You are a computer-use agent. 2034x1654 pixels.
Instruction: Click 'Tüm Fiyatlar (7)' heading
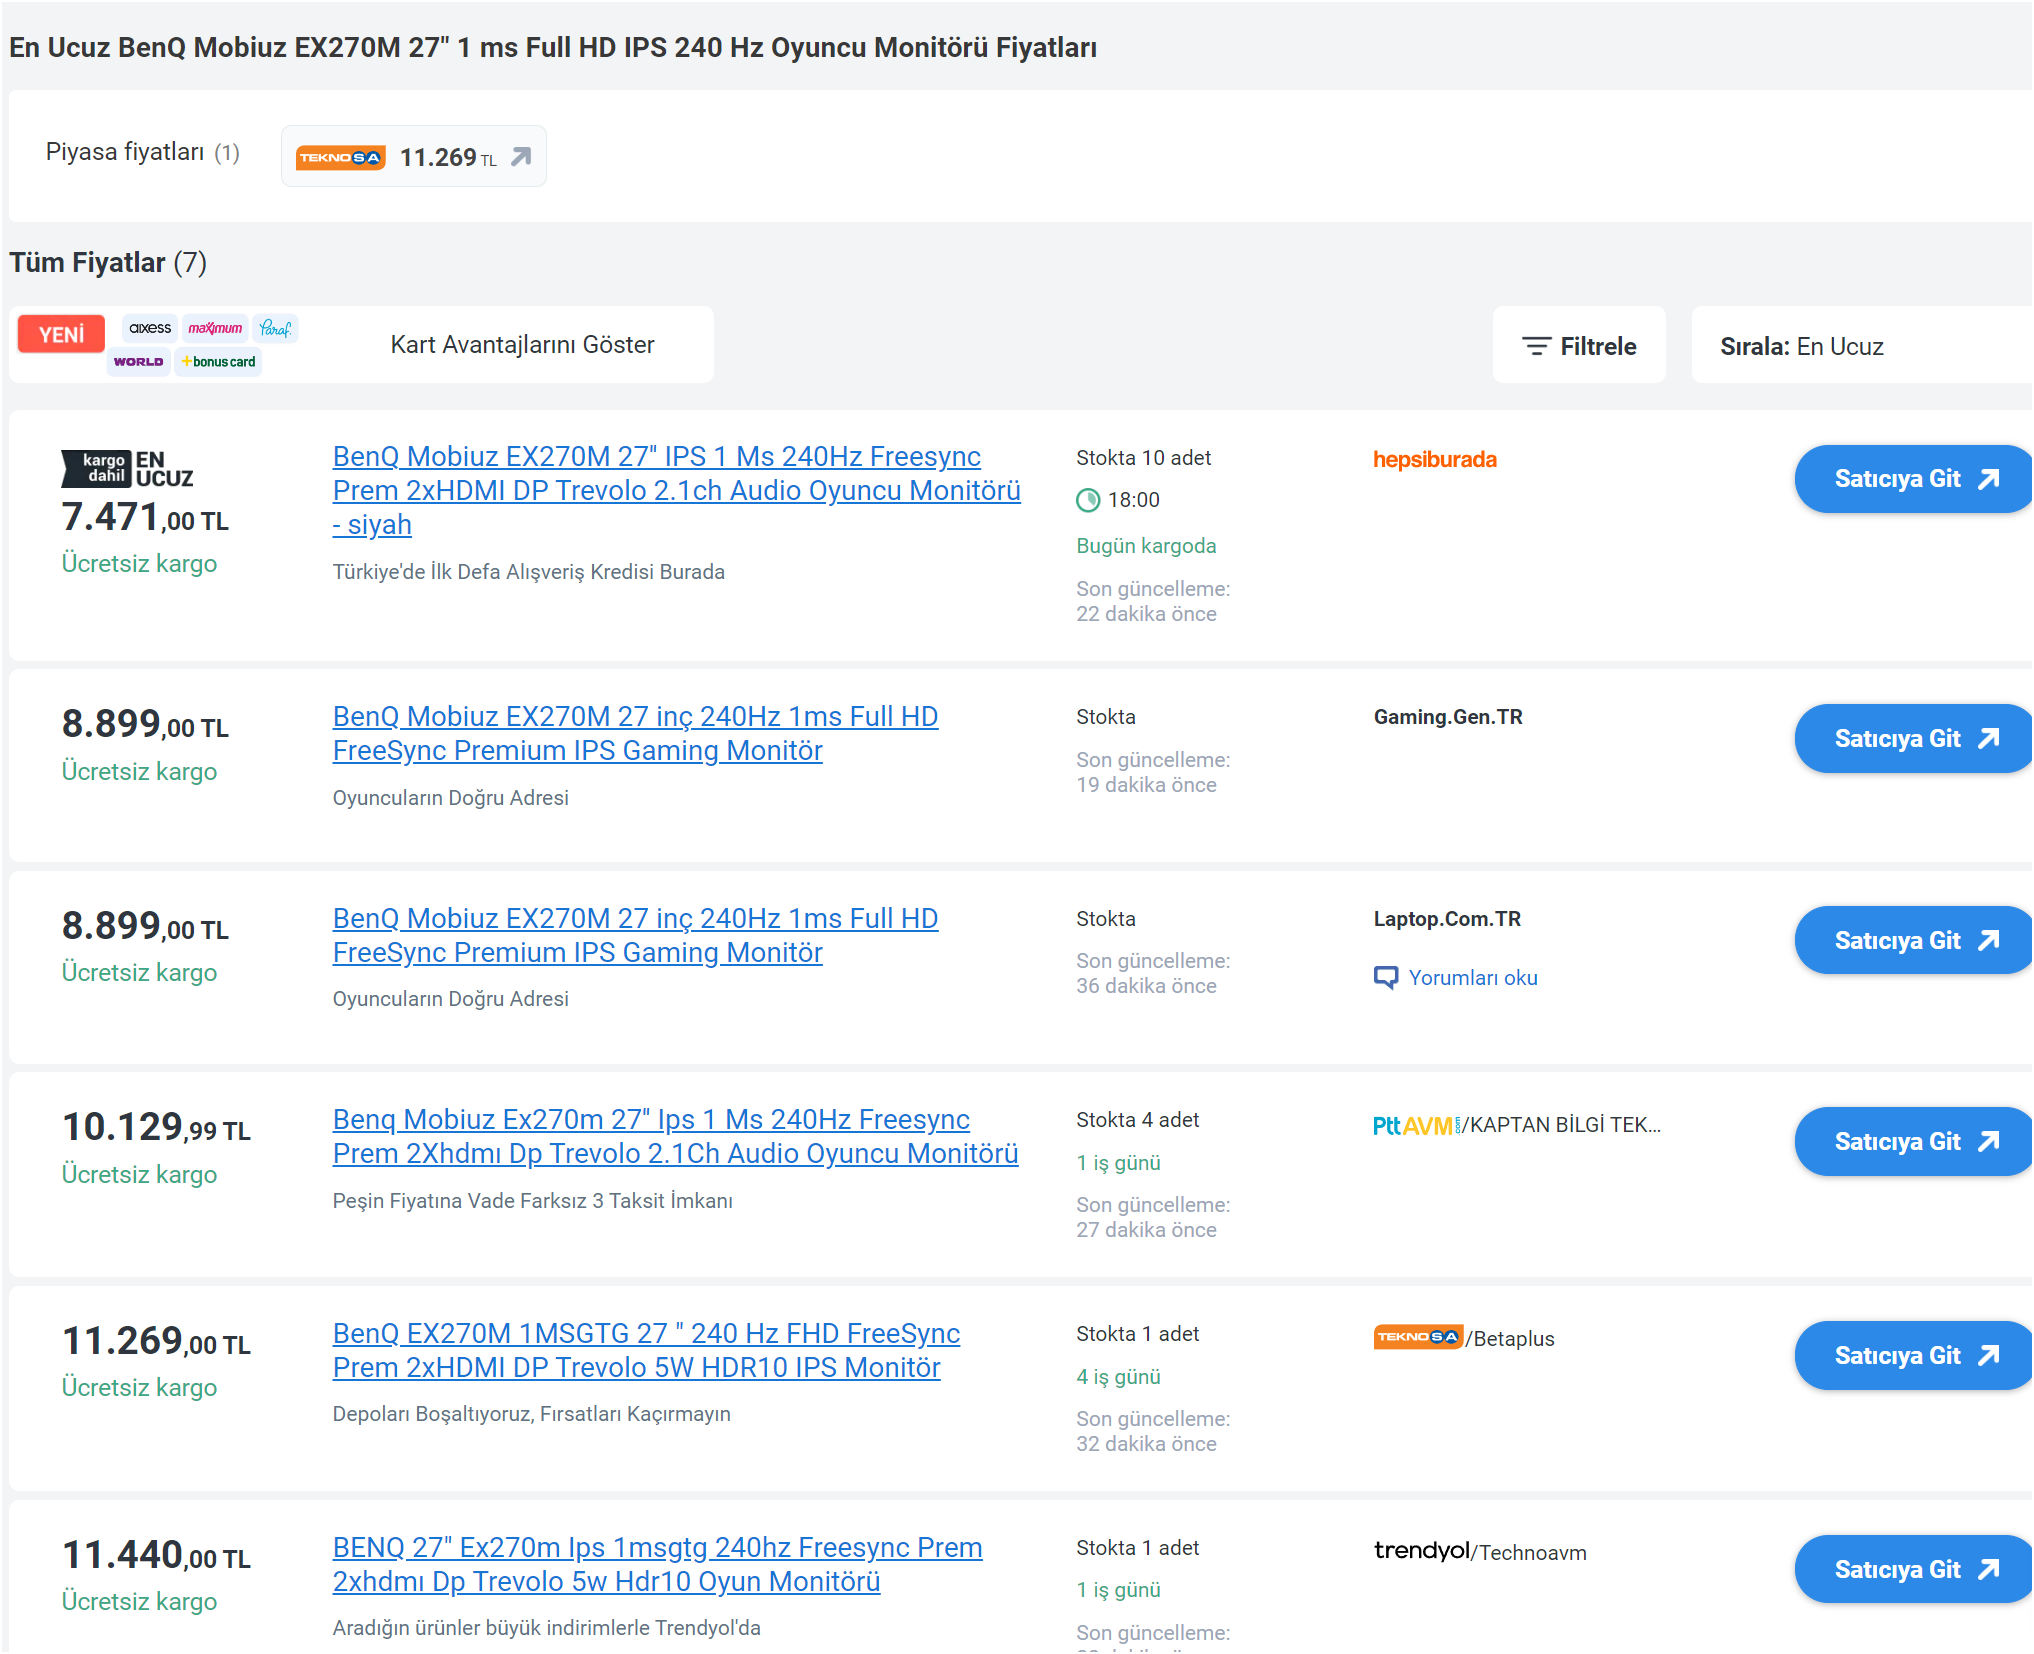click(108, 262)
